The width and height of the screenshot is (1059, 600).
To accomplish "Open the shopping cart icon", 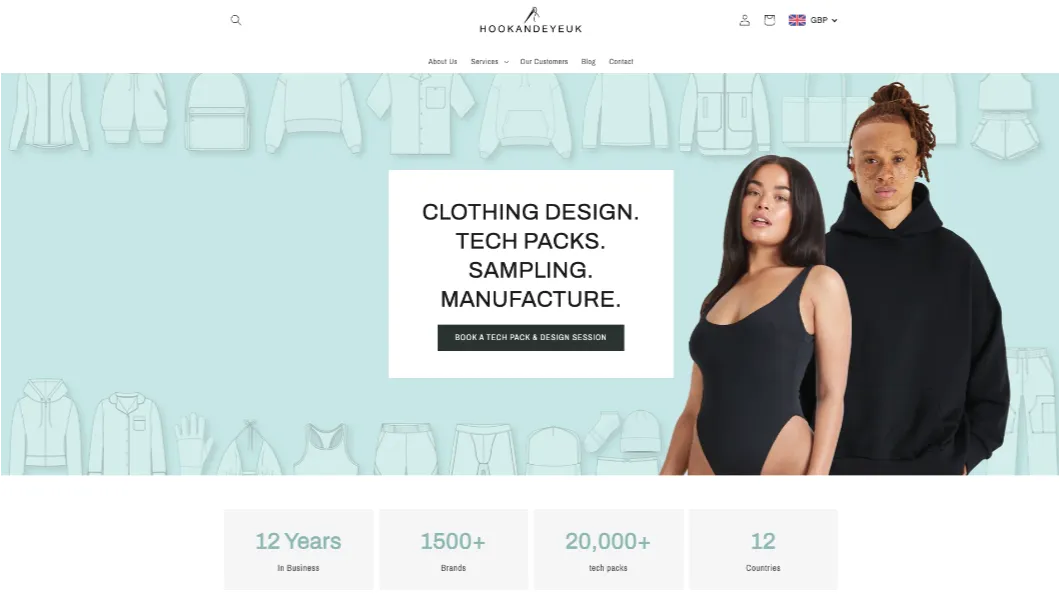I will (x=769, y=20).
